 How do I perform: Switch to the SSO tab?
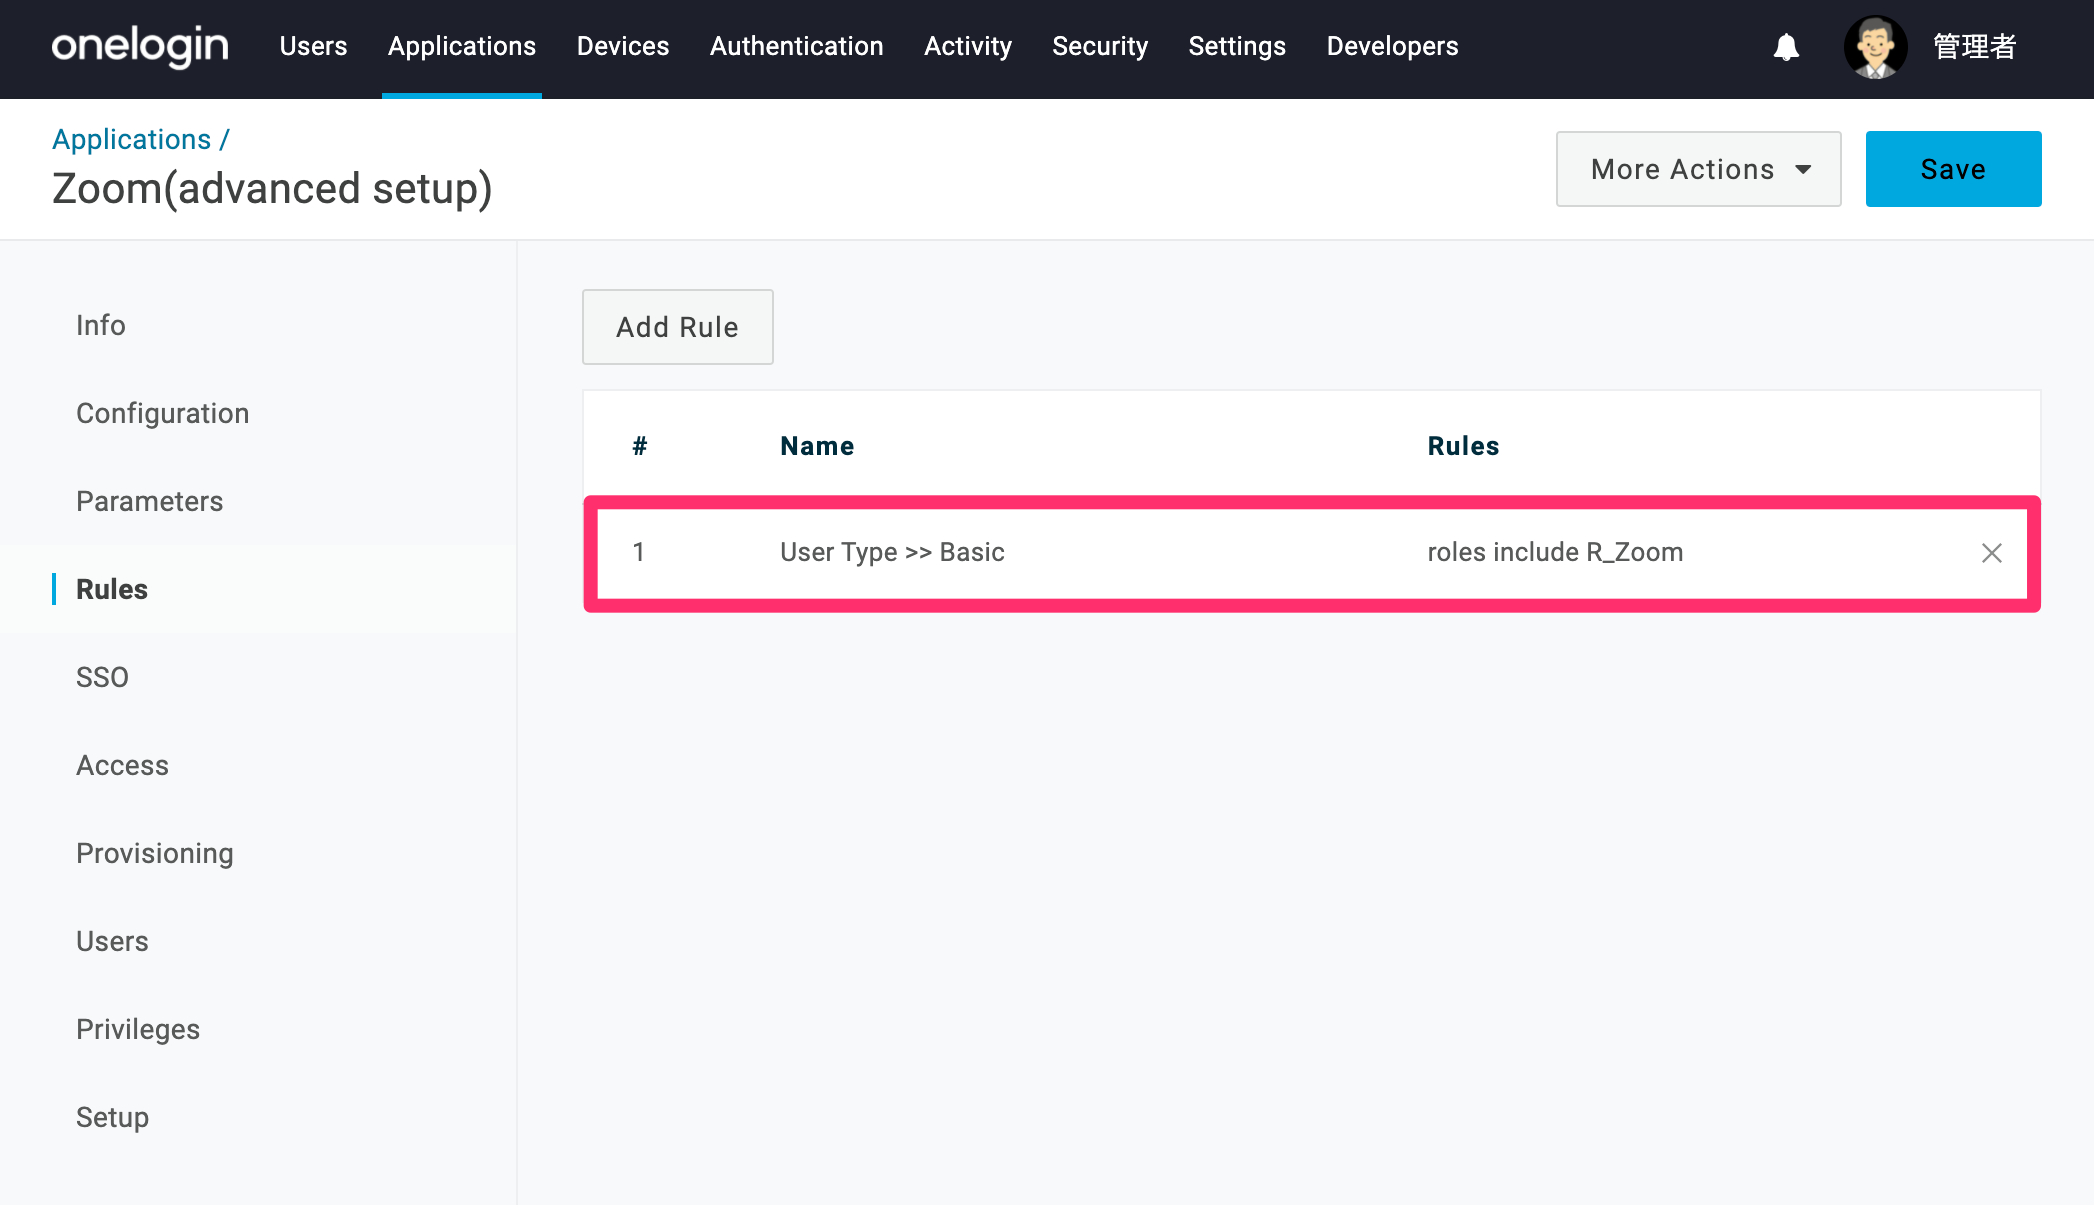coord(102,677)
